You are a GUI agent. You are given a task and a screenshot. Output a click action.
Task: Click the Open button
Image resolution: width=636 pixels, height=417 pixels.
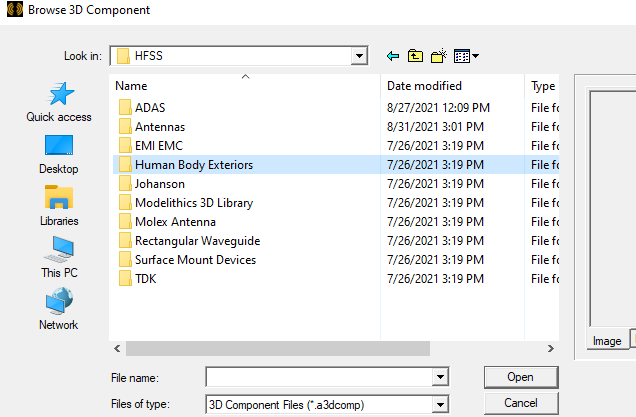521,377
